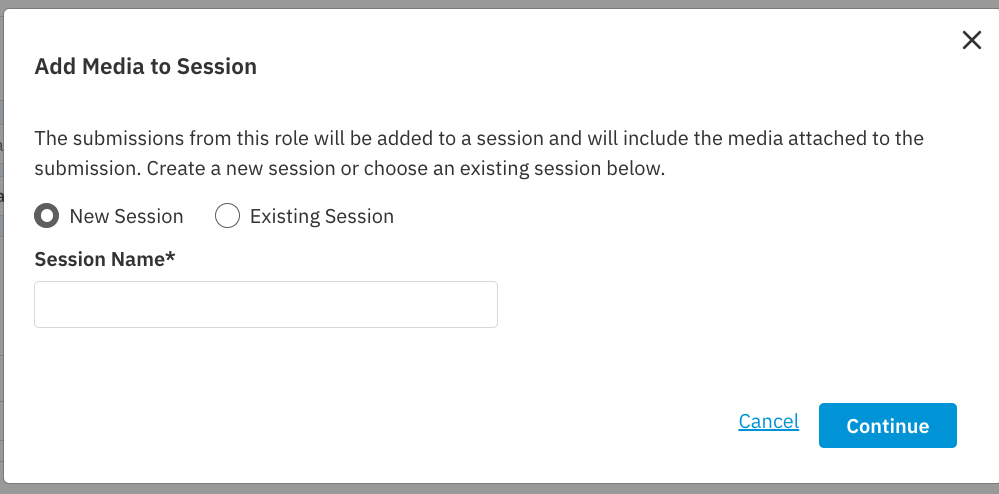This screenshot has width=999, height=494.
Task: Click the "Add Media to Session" heading
Action: (145, 67)
